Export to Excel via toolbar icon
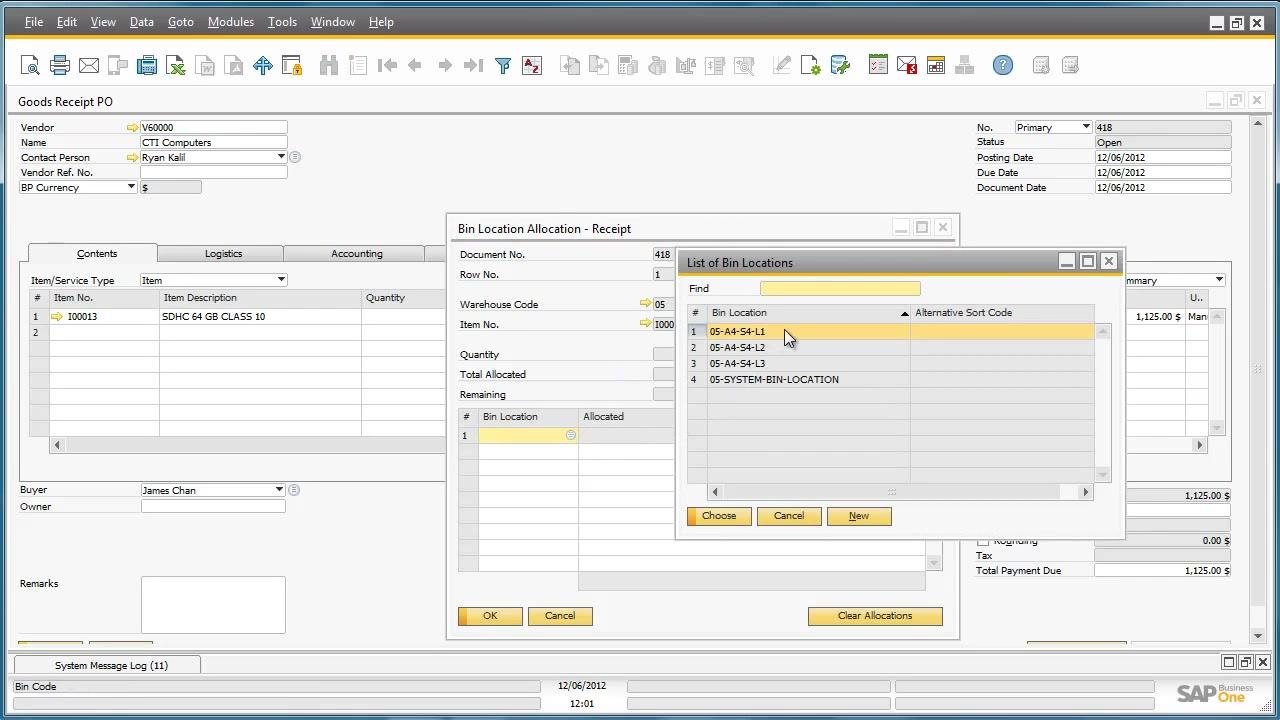This screenshot has width=1280, height=720. pyautogui.click(x=176, y=66)
